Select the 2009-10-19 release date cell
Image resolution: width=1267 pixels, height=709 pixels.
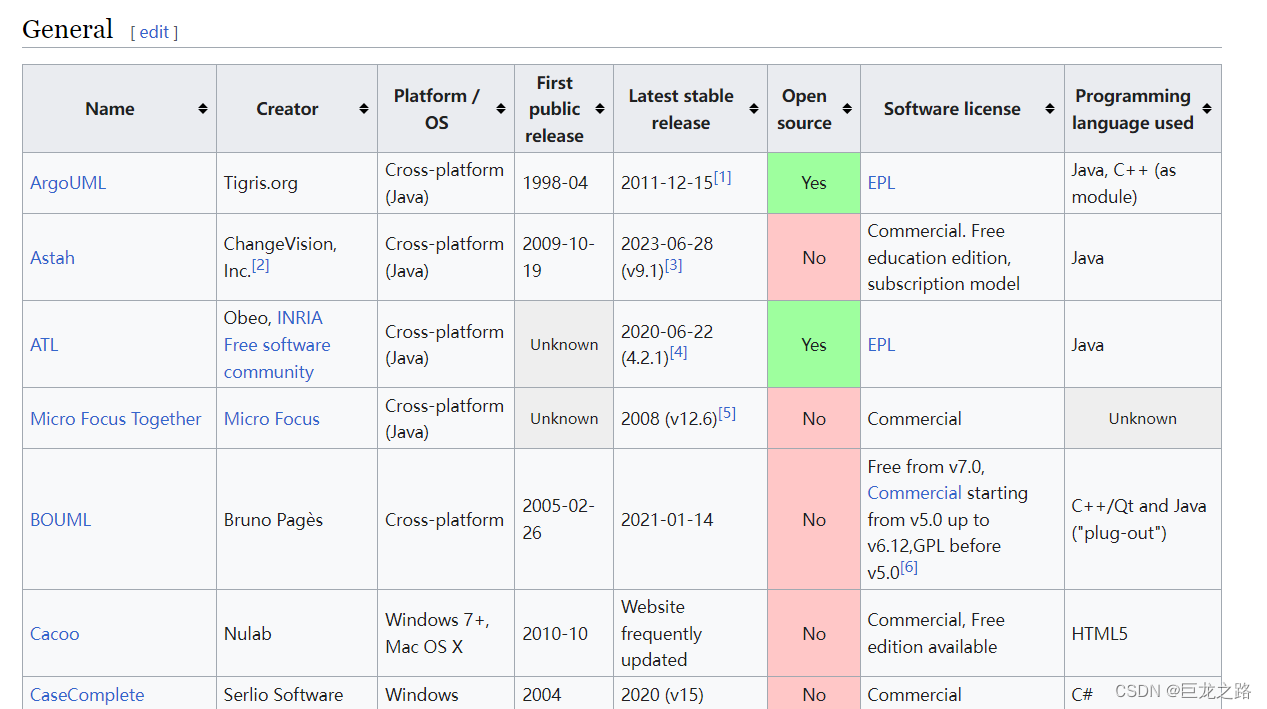coord(564,258)
